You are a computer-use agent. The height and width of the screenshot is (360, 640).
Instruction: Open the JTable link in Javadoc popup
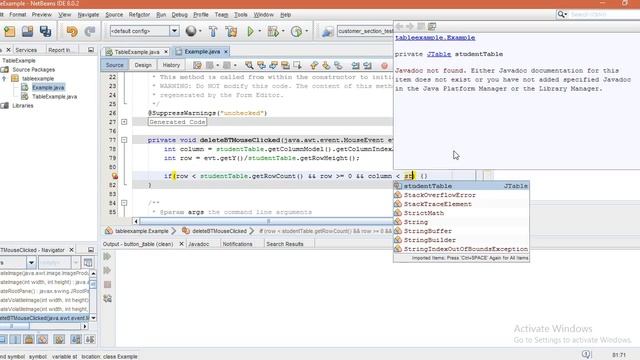click(439, 54)
